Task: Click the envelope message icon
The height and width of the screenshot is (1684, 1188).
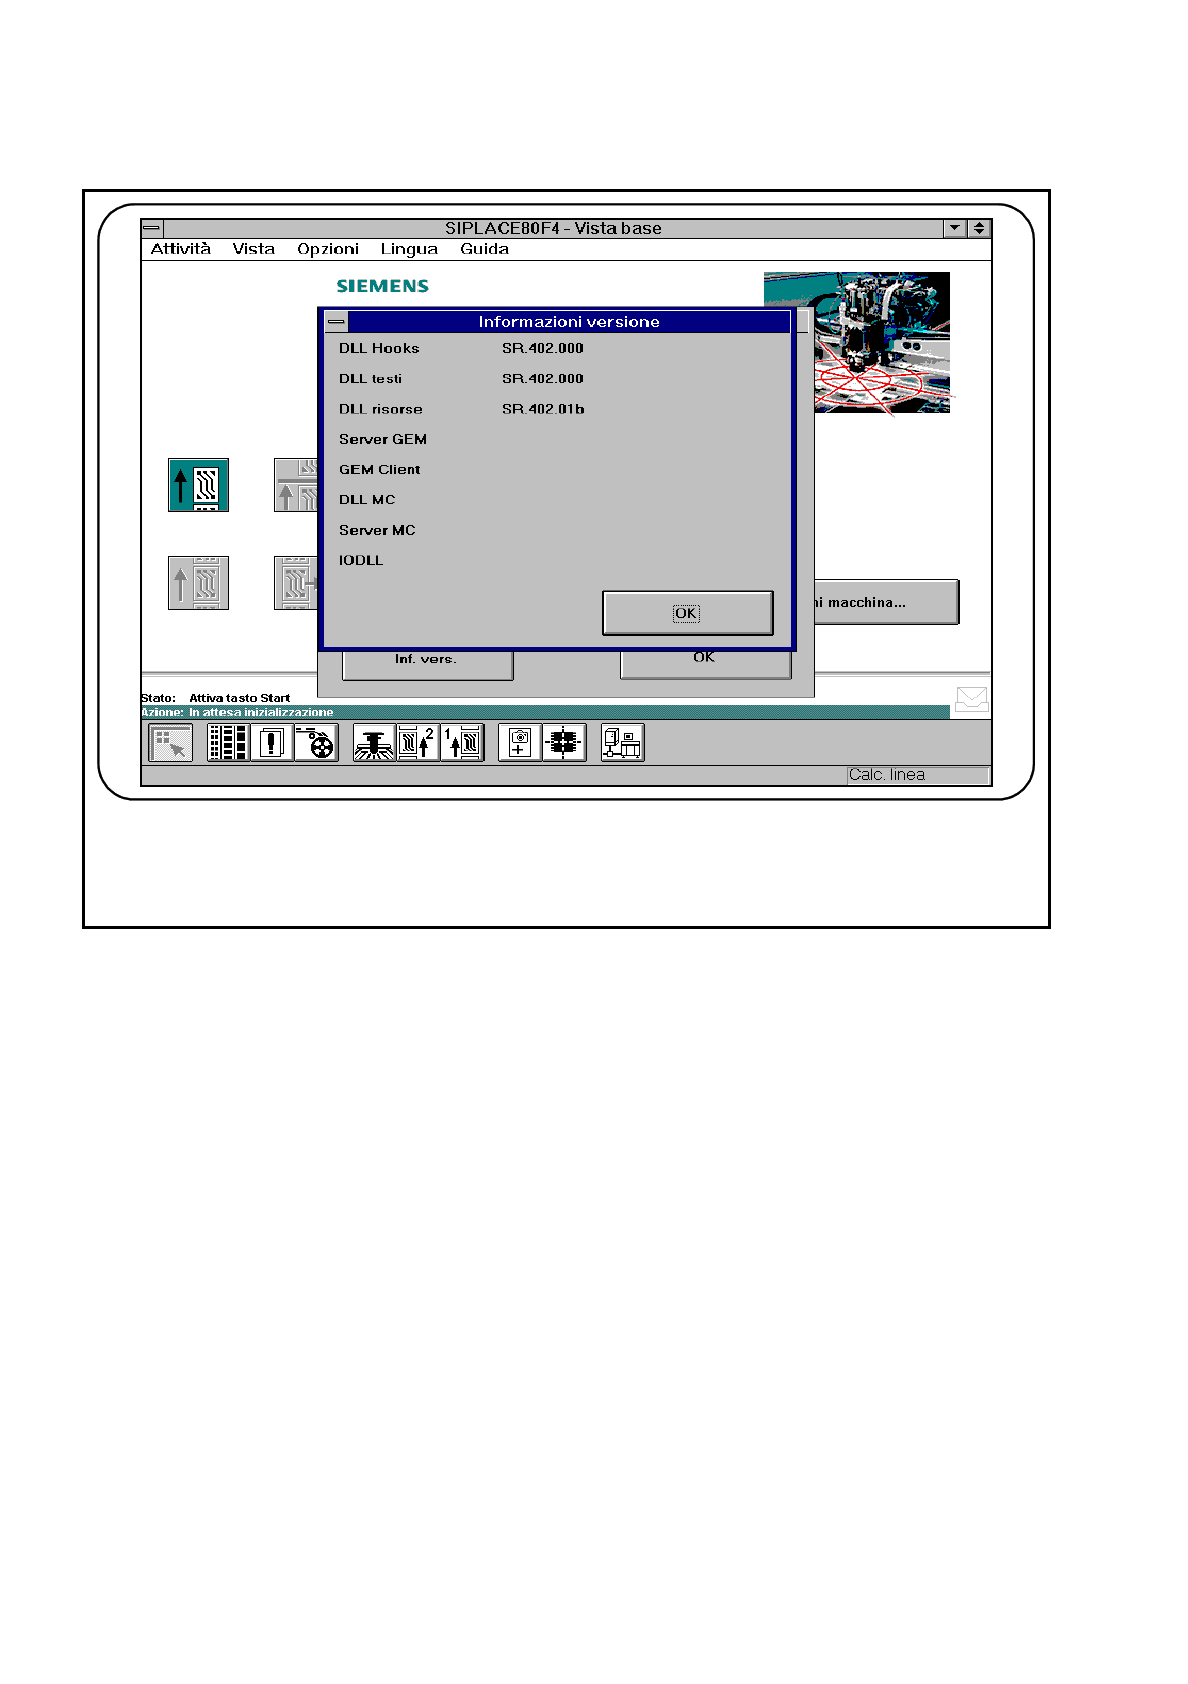Action: (x=971, y=699)
